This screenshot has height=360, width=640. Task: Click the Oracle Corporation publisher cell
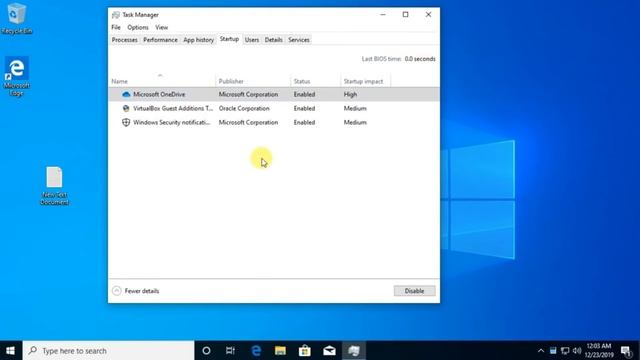coord(244,109)
